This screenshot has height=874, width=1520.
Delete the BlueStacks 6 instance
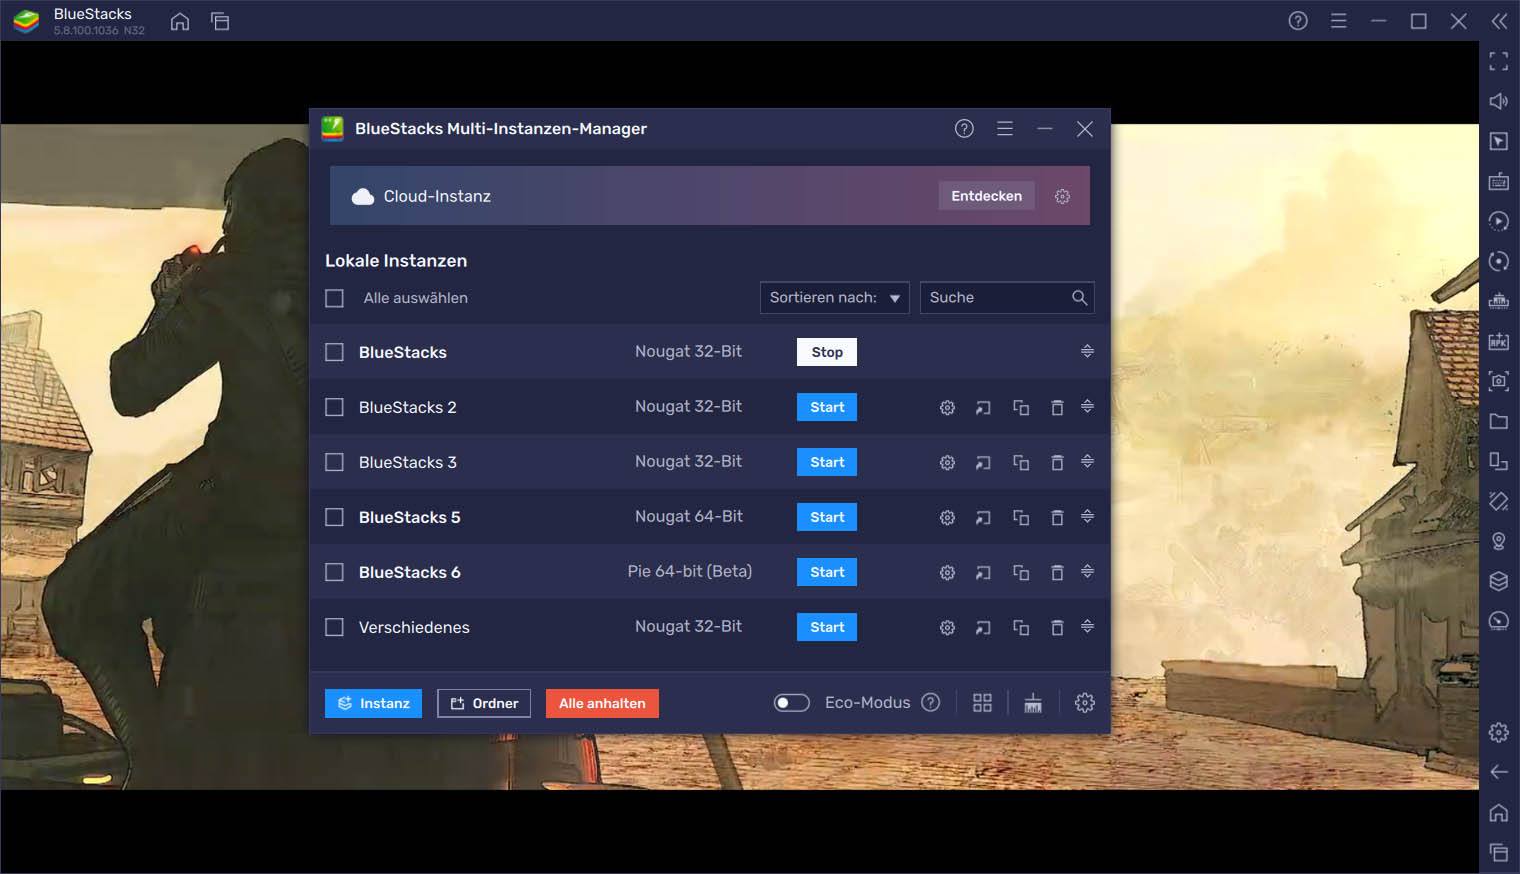point(1057,572)
